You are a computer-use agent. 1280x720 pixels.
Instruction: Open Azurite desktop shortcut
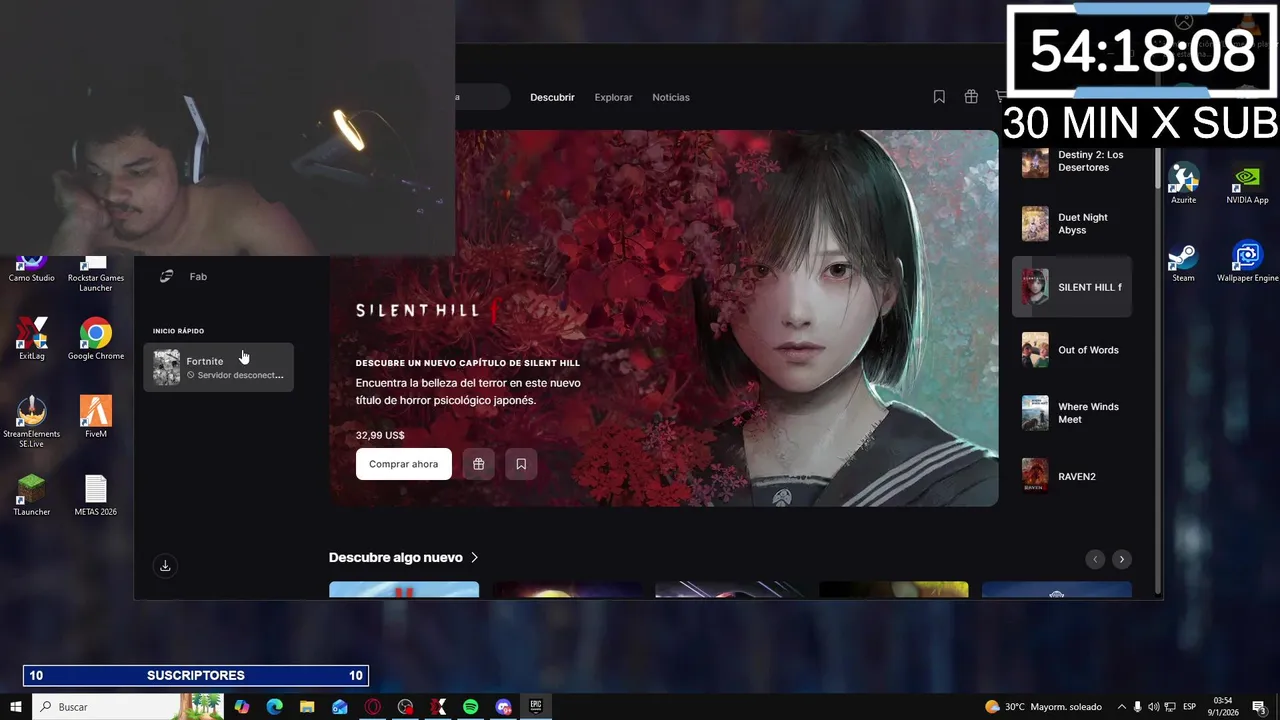tap(1184, 183)
